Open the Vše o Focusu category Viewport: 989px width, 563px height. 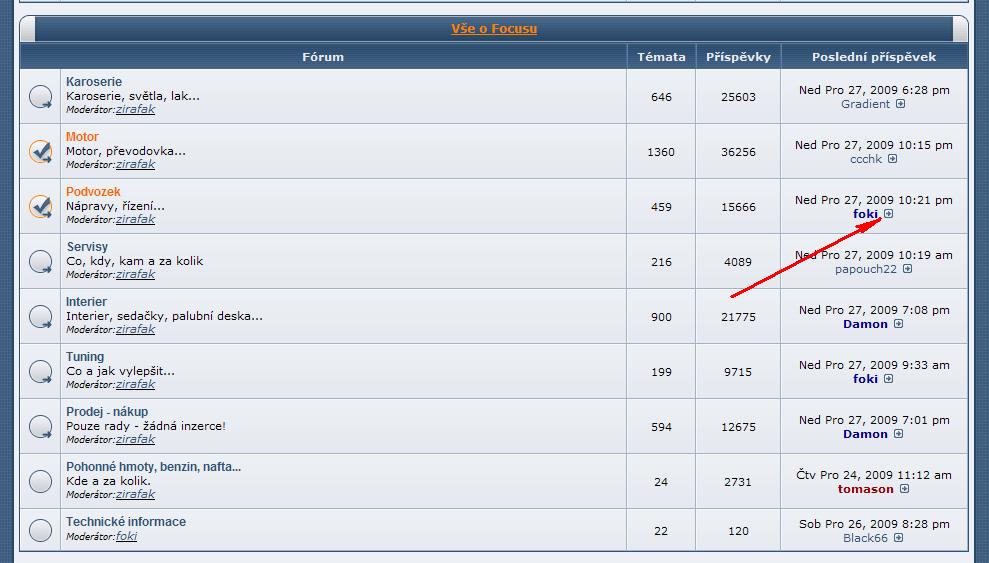tap(493, 29)
